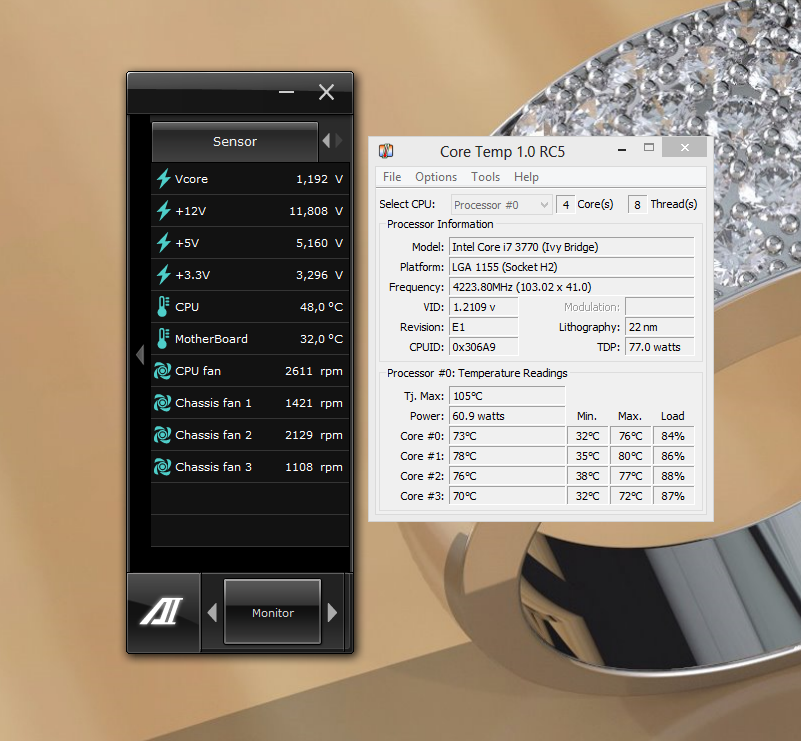Click the Core #0 temperature 73°C
Viewport: 801px width, 741px height.
click(507, 436)
